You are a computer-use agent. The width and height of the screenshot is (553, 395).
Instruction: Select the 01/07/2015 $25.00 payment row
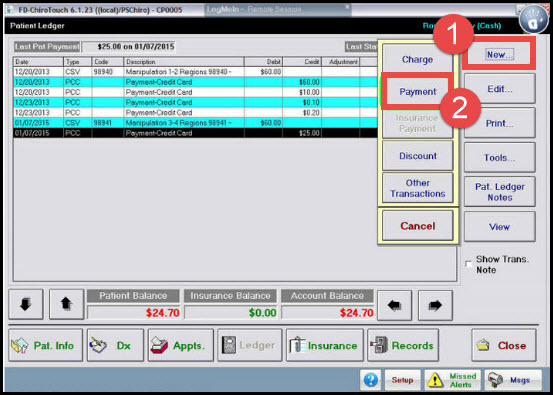pyautogui.click(x=195, y=133)
